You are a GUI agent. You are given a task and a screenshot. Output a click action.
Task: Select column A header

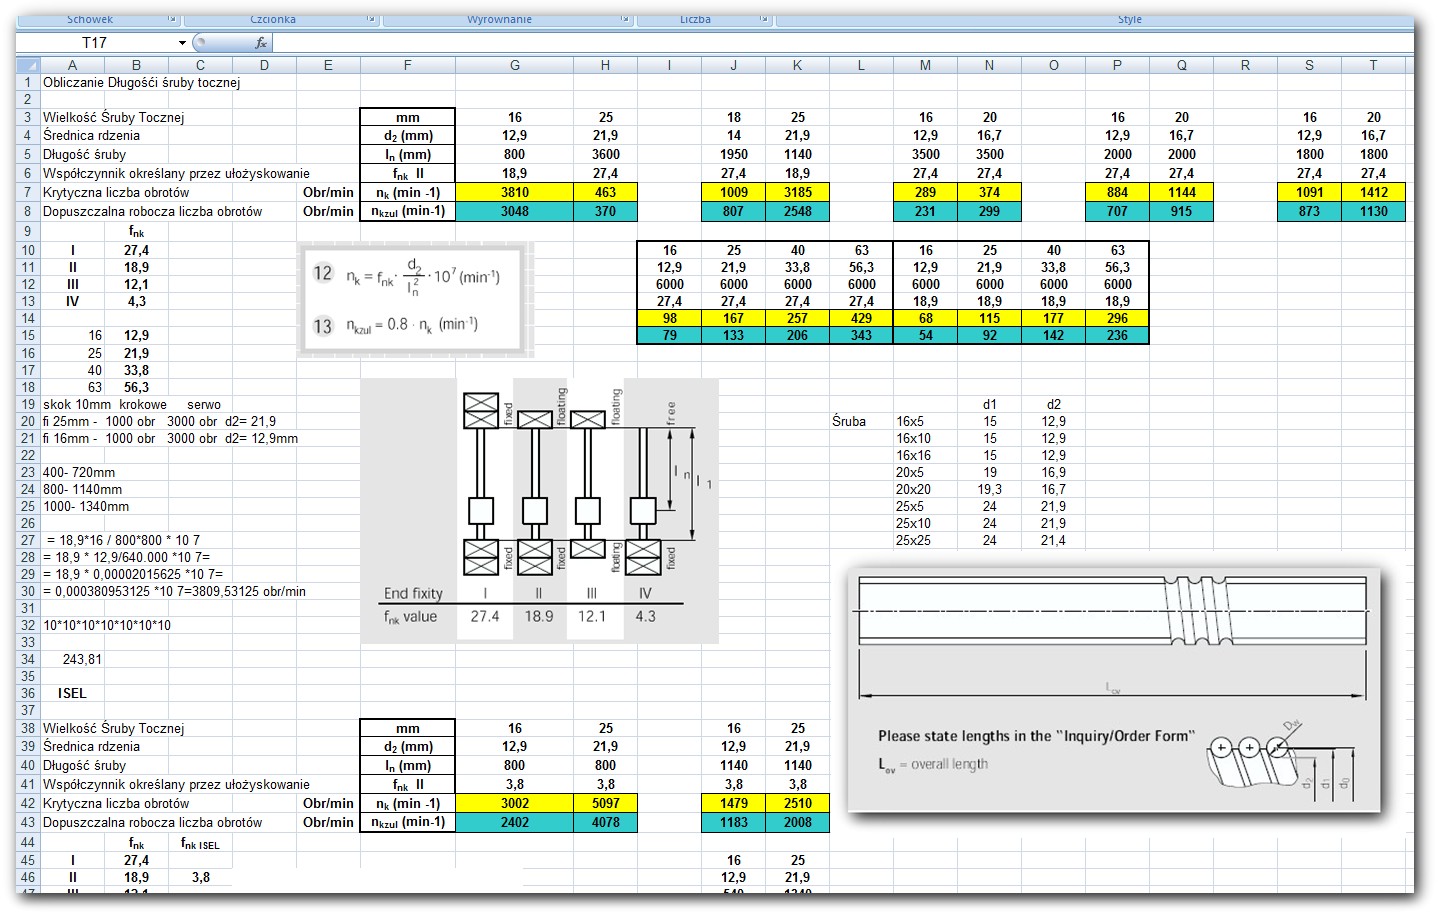click(72, 65)
